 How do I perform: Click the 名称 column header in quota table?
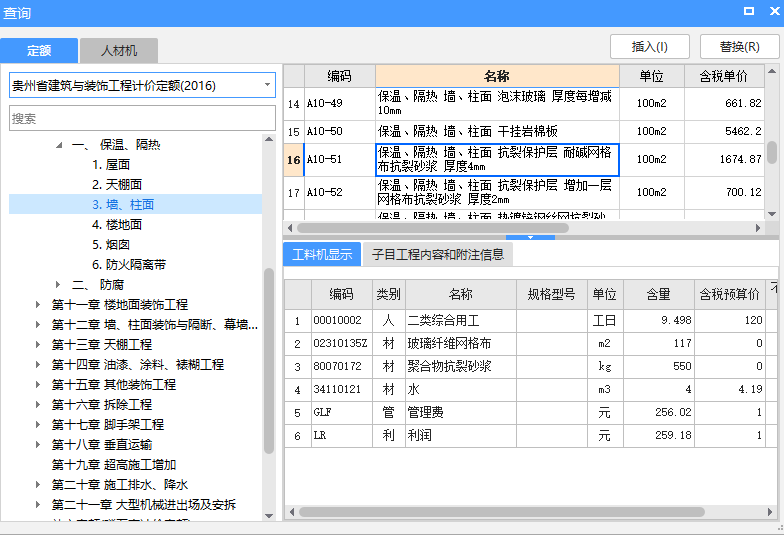pos(497,76)
